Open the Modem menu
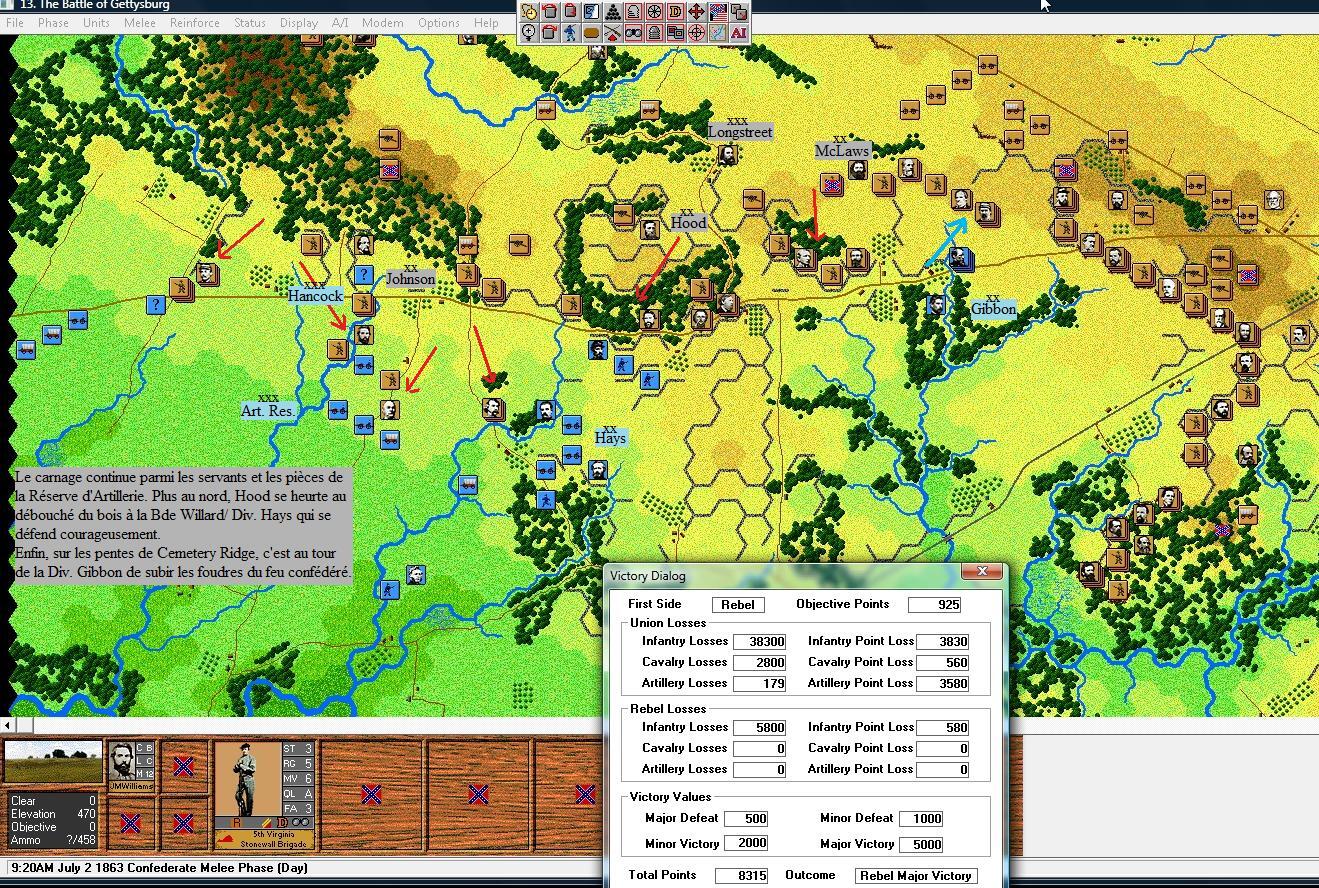The width and height of the screenshot is (1319, 888). click(x=383, y=23)
